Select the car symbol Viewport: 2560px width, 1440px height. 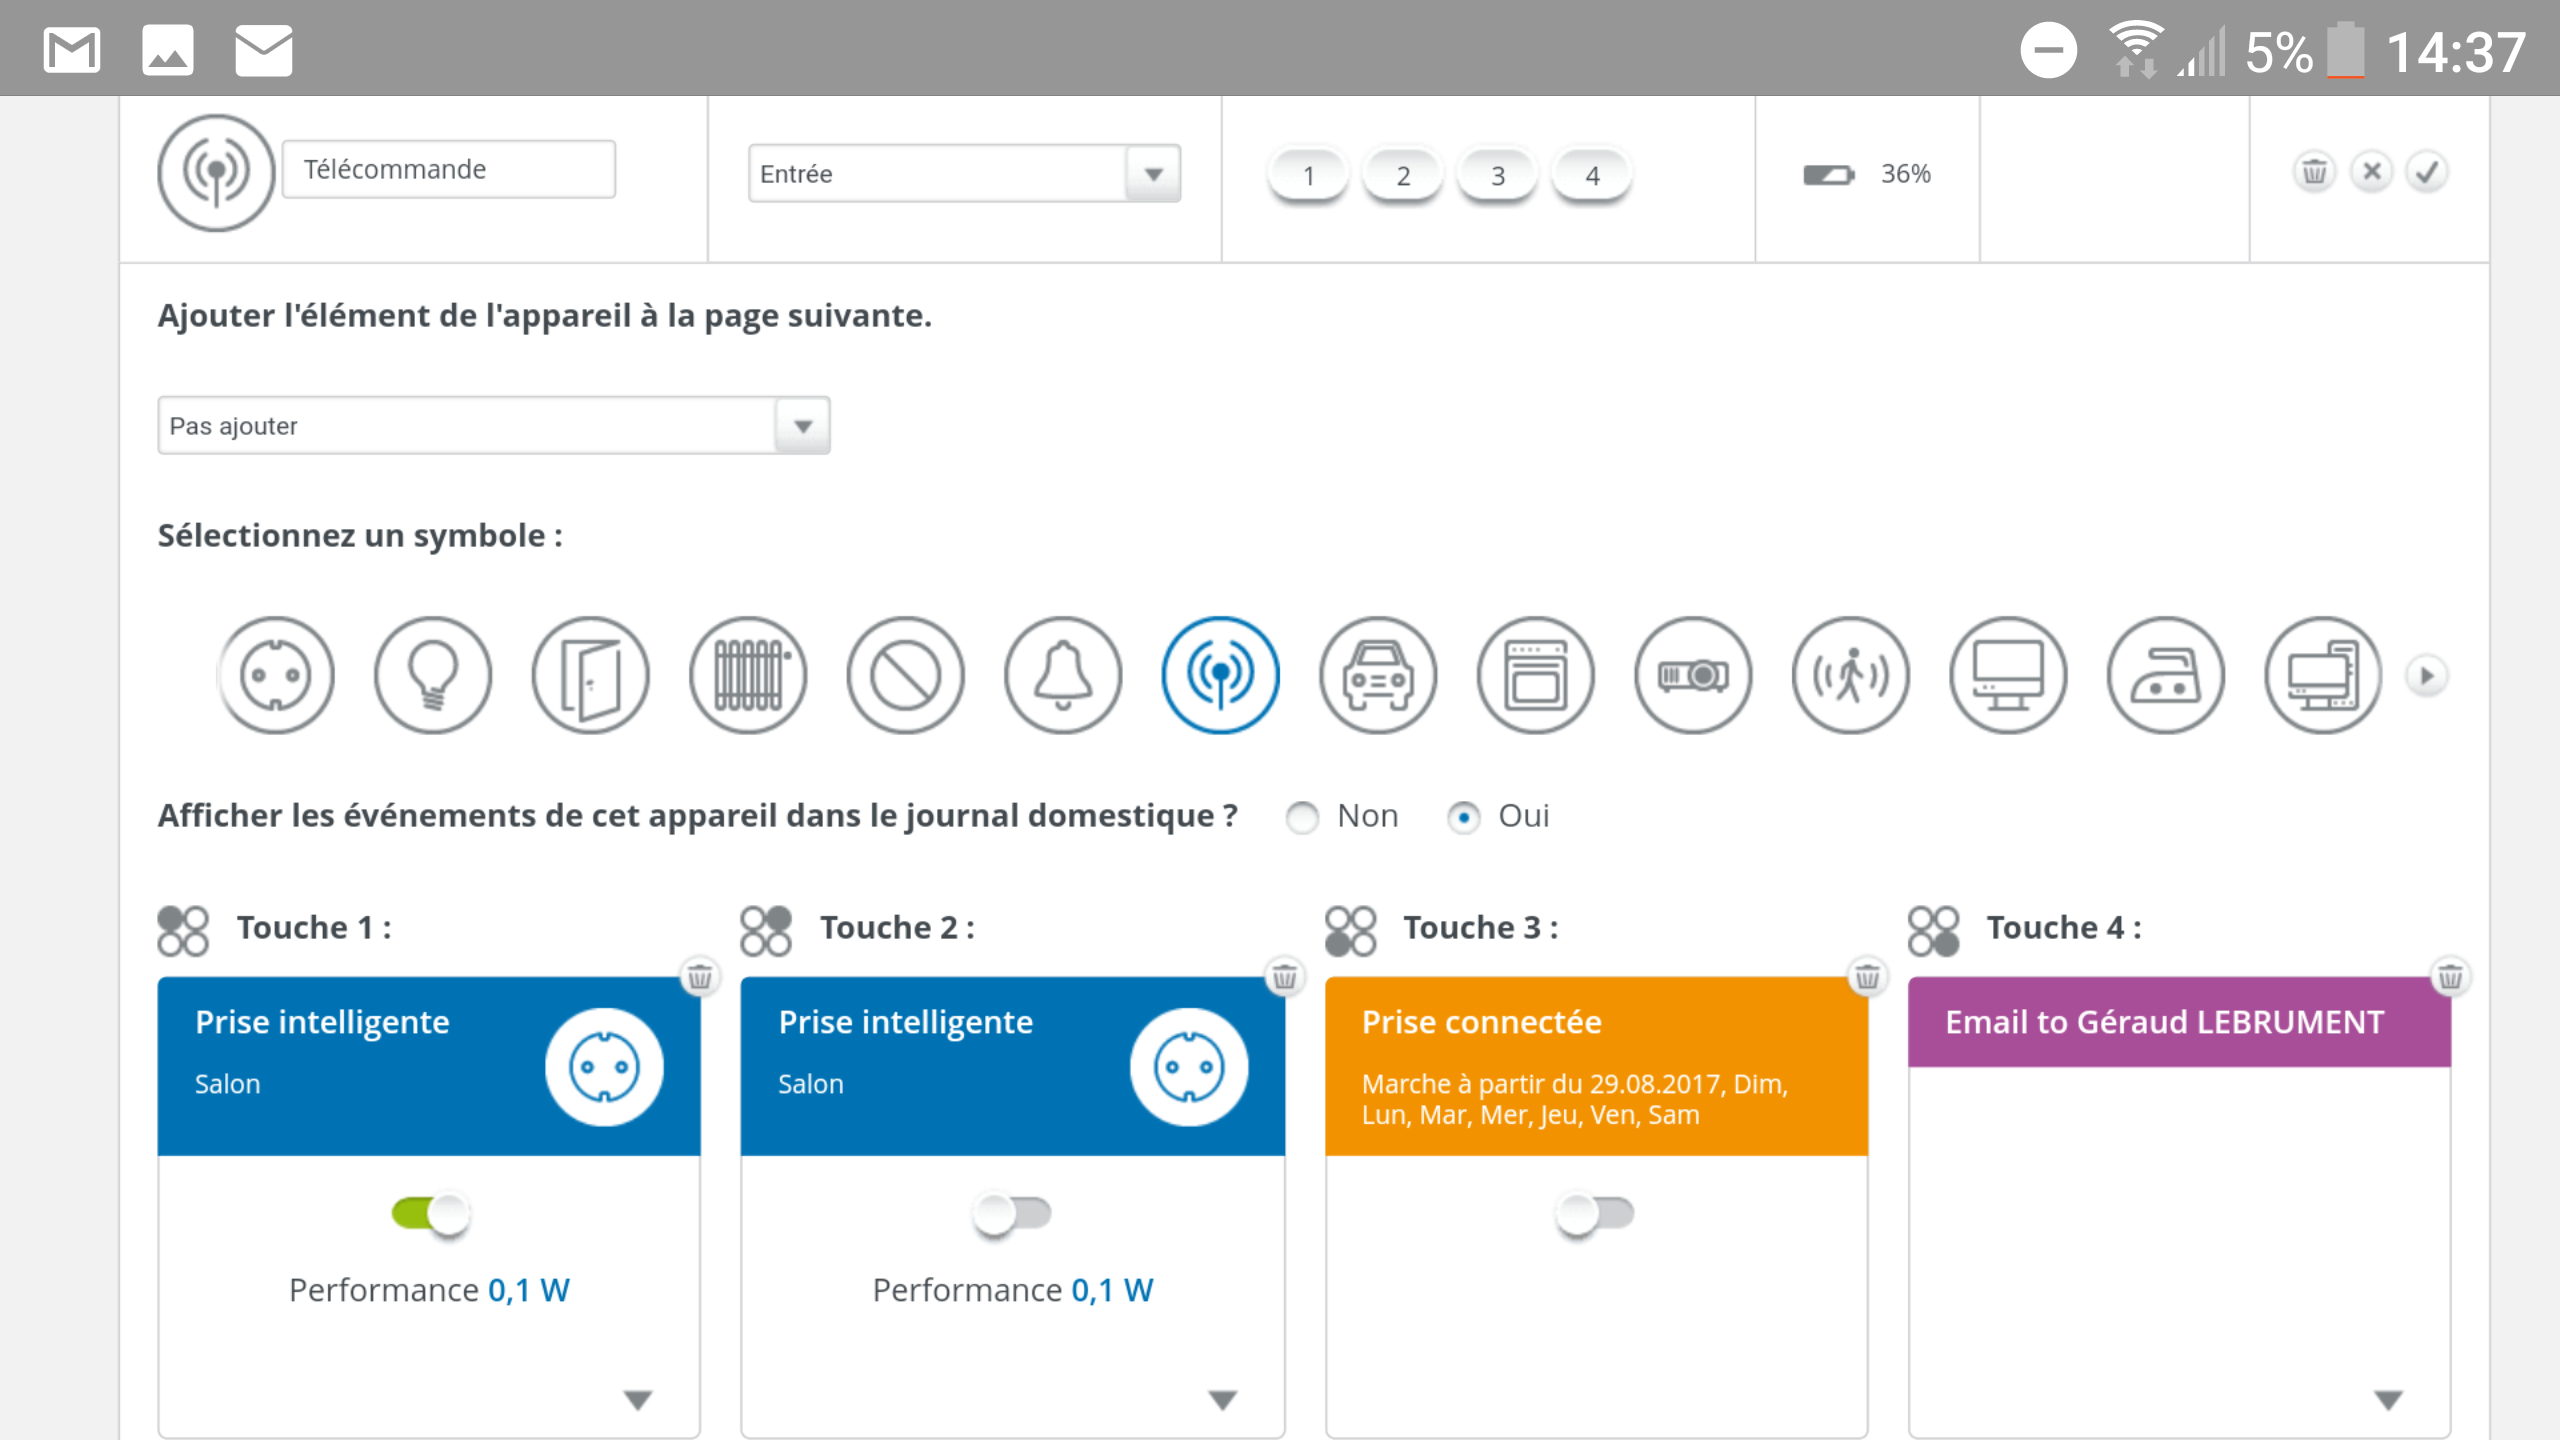1378,675
